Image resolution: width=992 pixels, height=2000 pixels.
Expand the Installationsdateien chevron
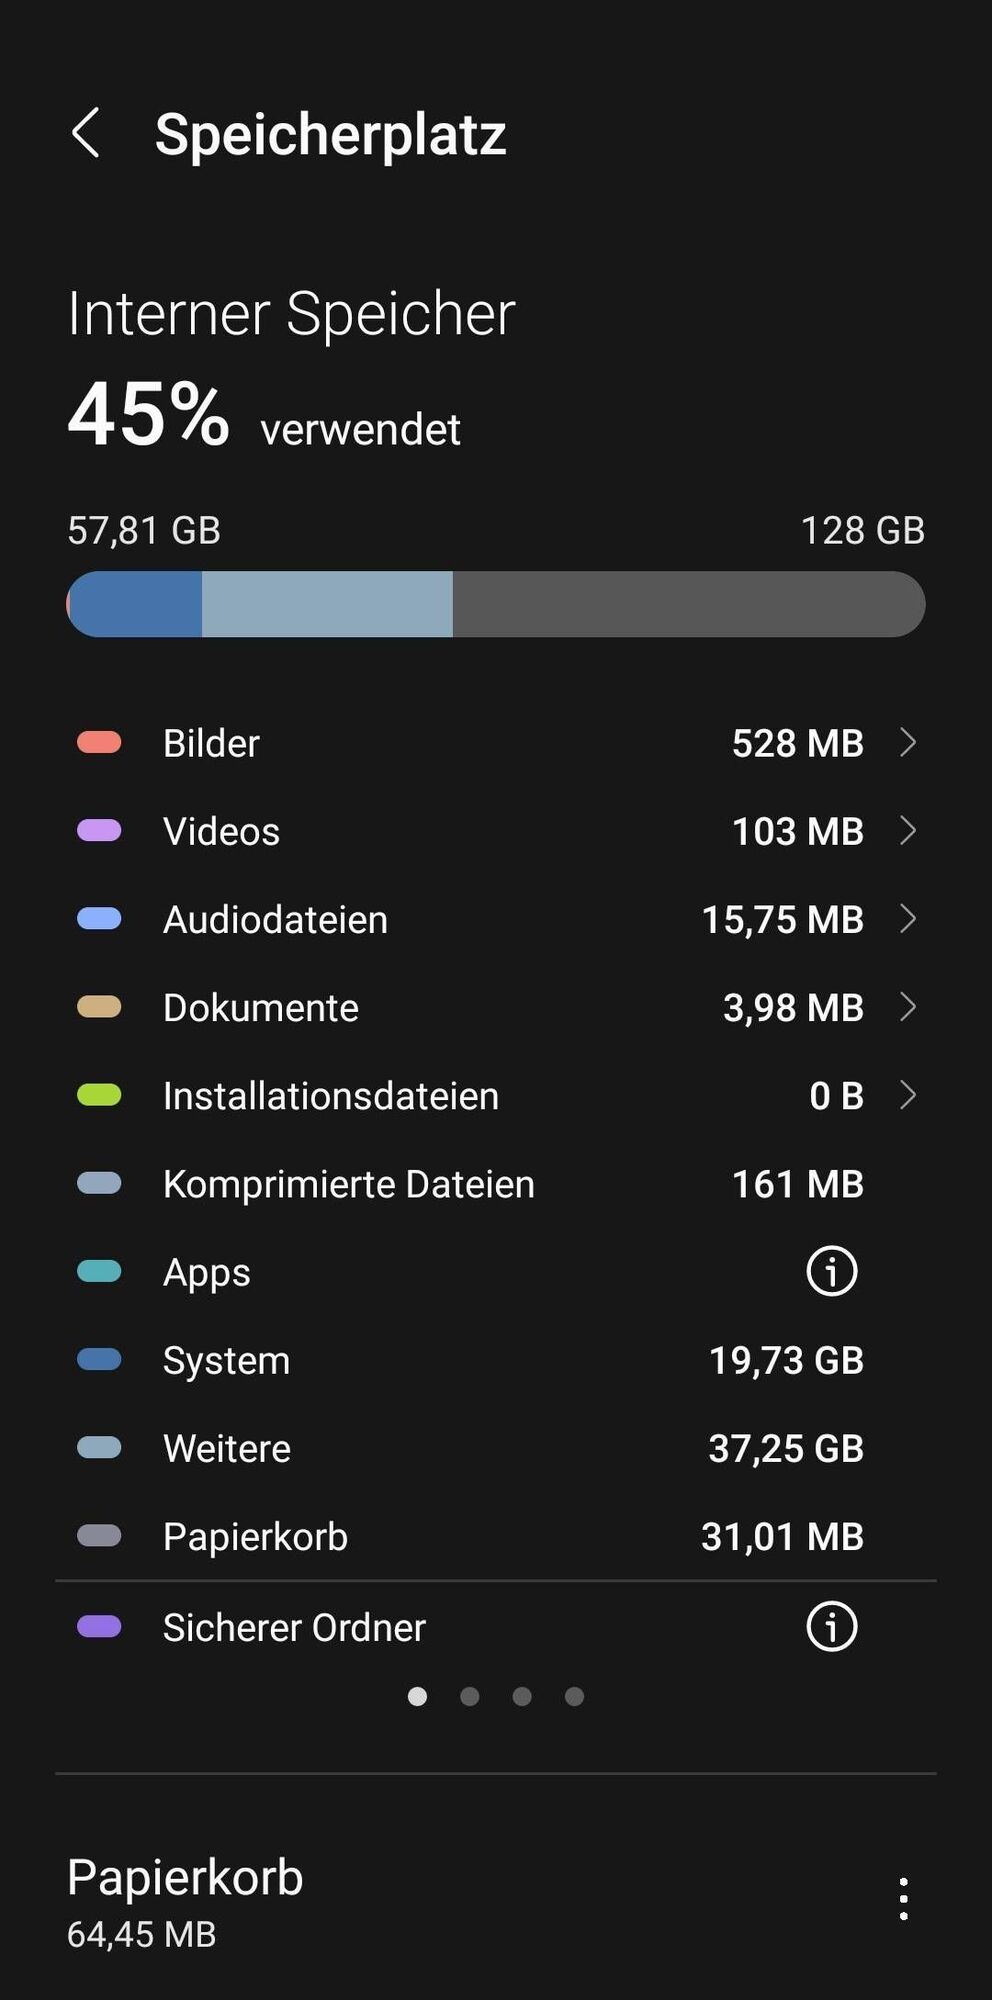tap(907, 1095)
